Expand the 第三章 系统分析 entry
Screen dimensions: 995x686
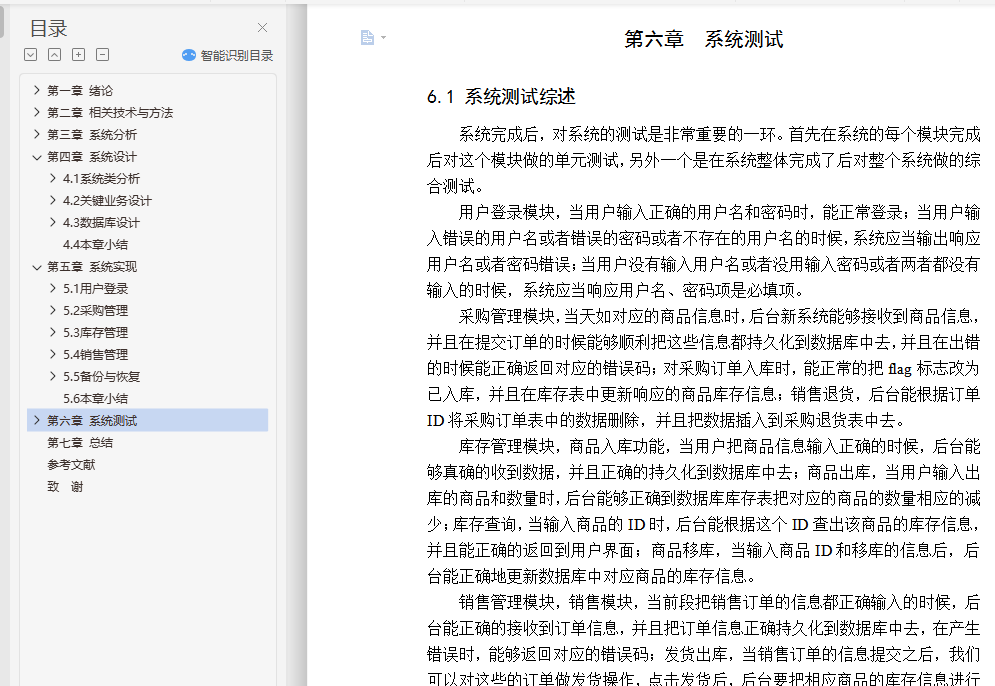tap(37, 135)
